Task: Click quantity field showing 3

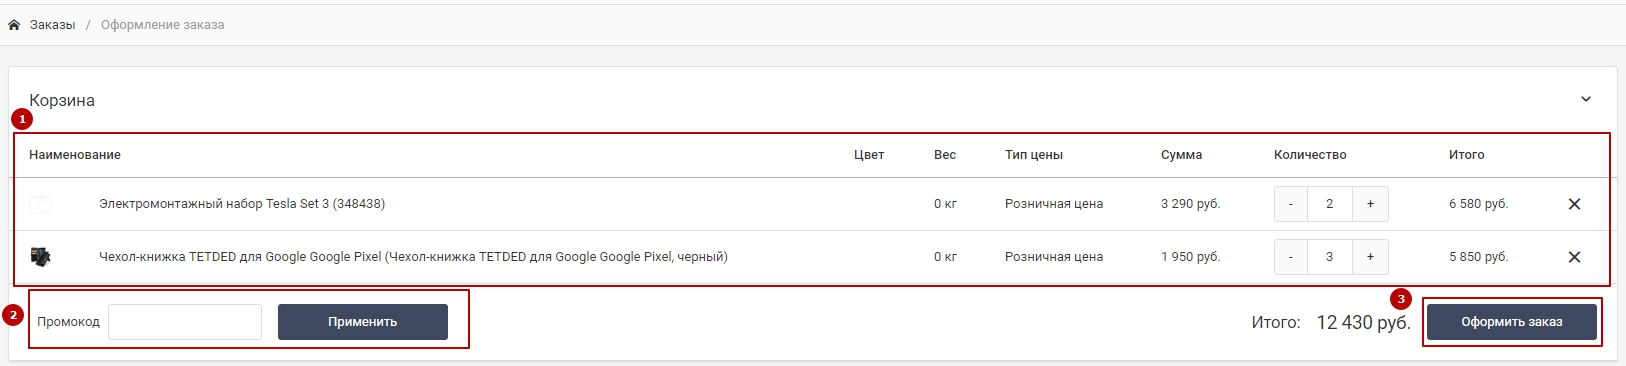Action: click(1330, 257)
